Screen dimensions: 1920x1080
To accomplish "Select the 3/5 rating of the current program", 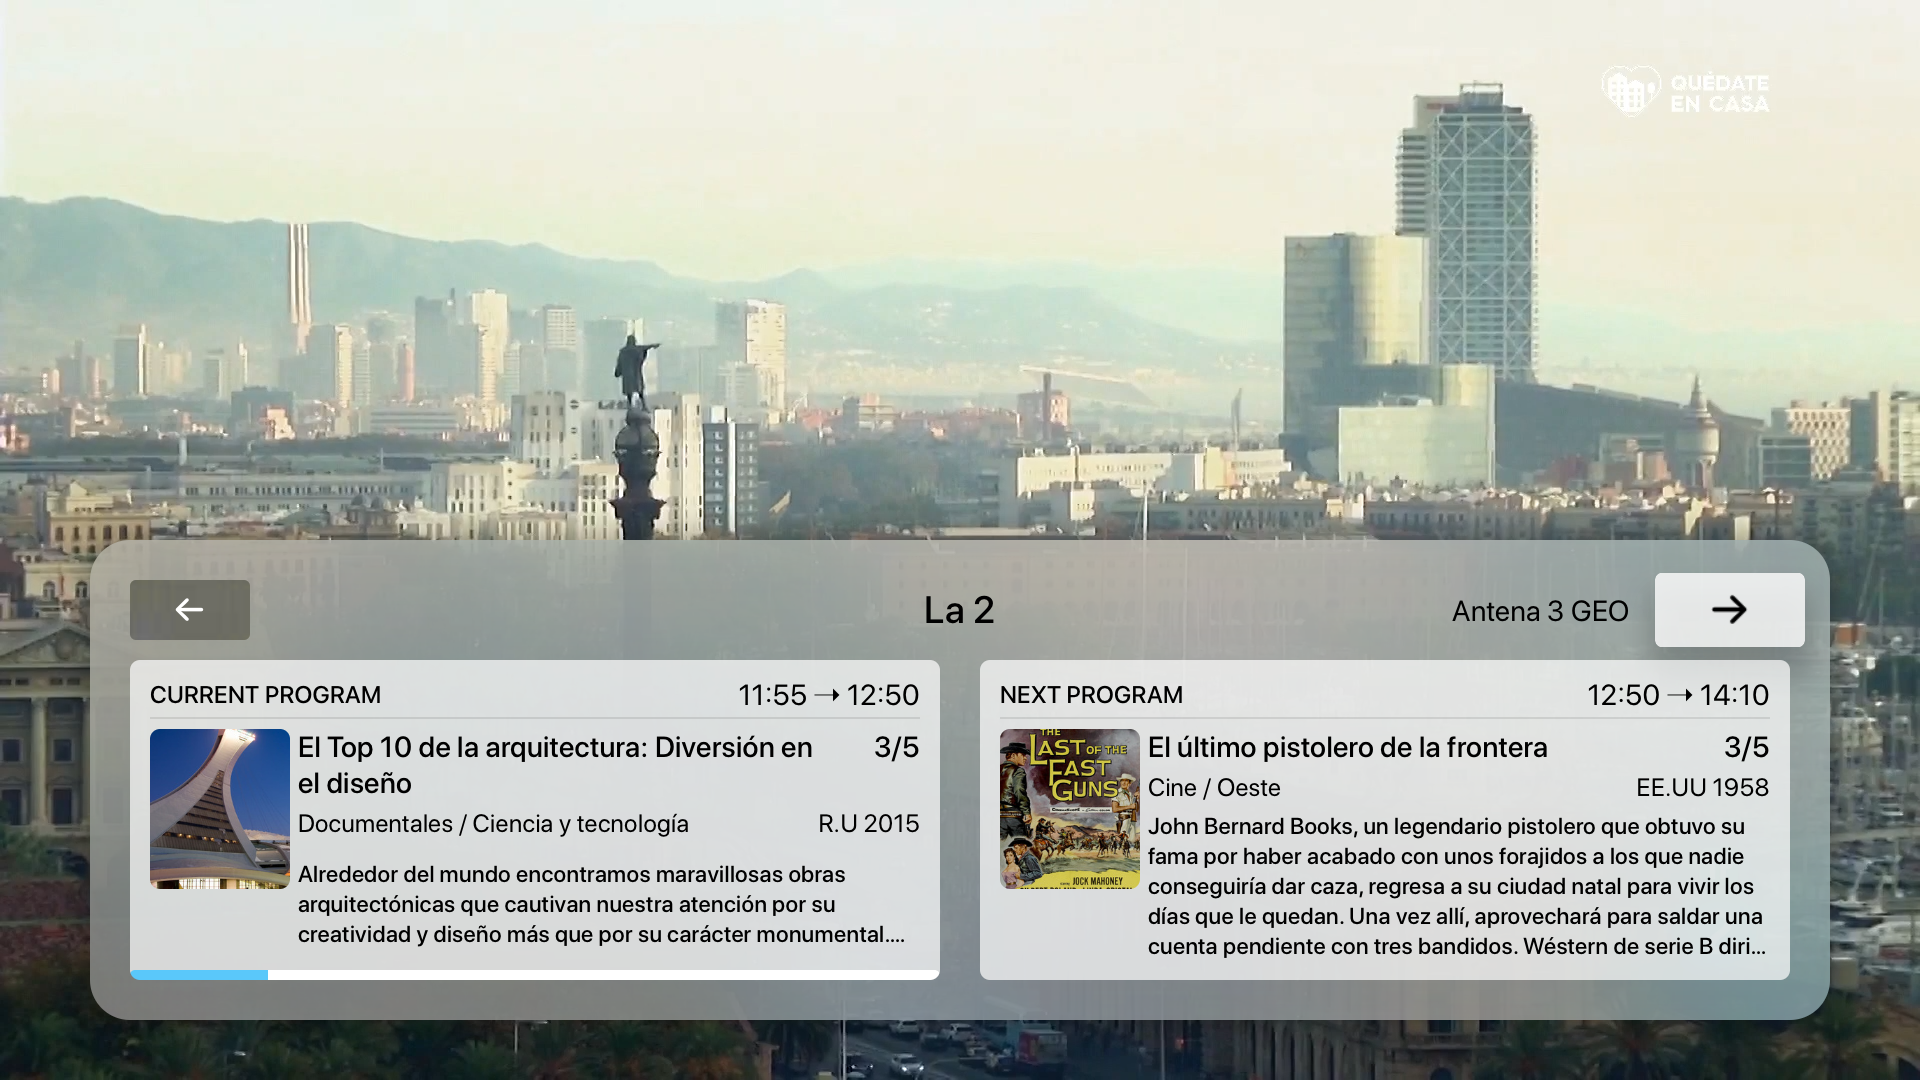I will point(896,748).
